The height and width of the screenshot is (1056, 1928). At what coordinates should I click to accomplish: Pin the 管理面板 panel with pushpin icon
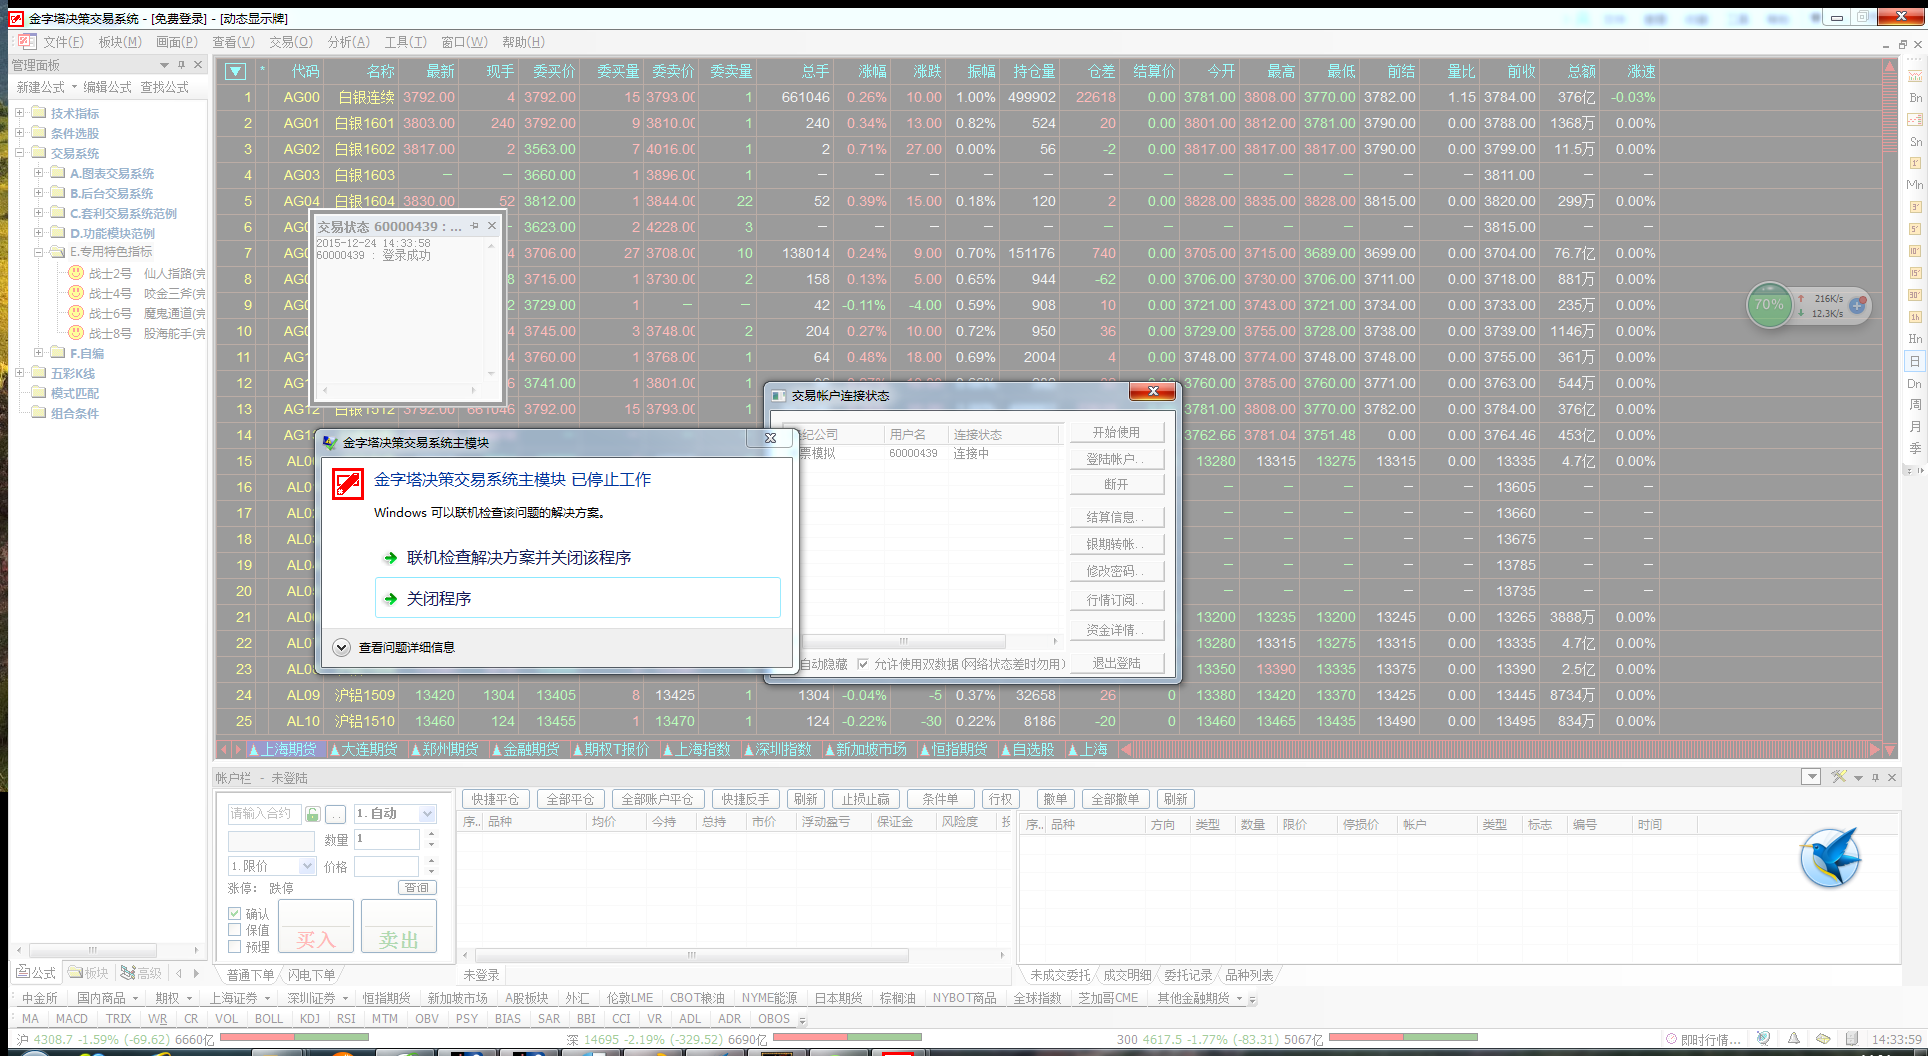[x=181, y=65]
